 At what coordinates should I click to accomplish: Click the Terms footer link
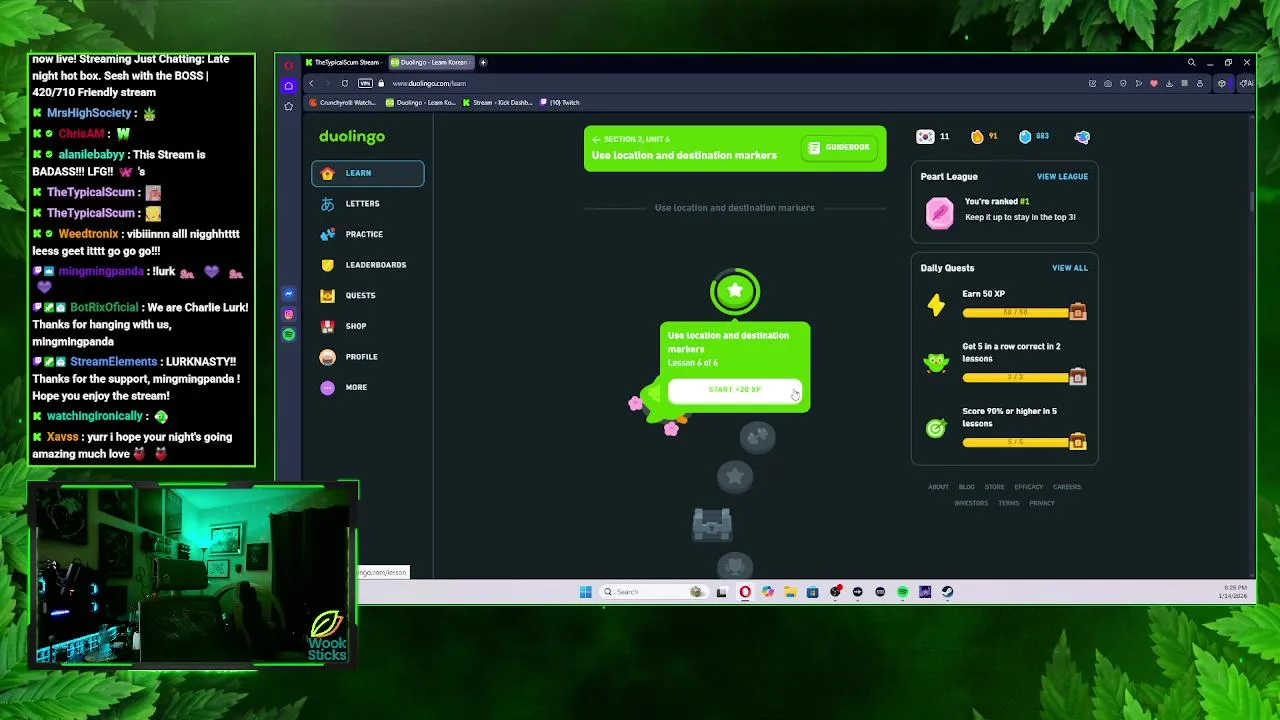[1009, 503]
